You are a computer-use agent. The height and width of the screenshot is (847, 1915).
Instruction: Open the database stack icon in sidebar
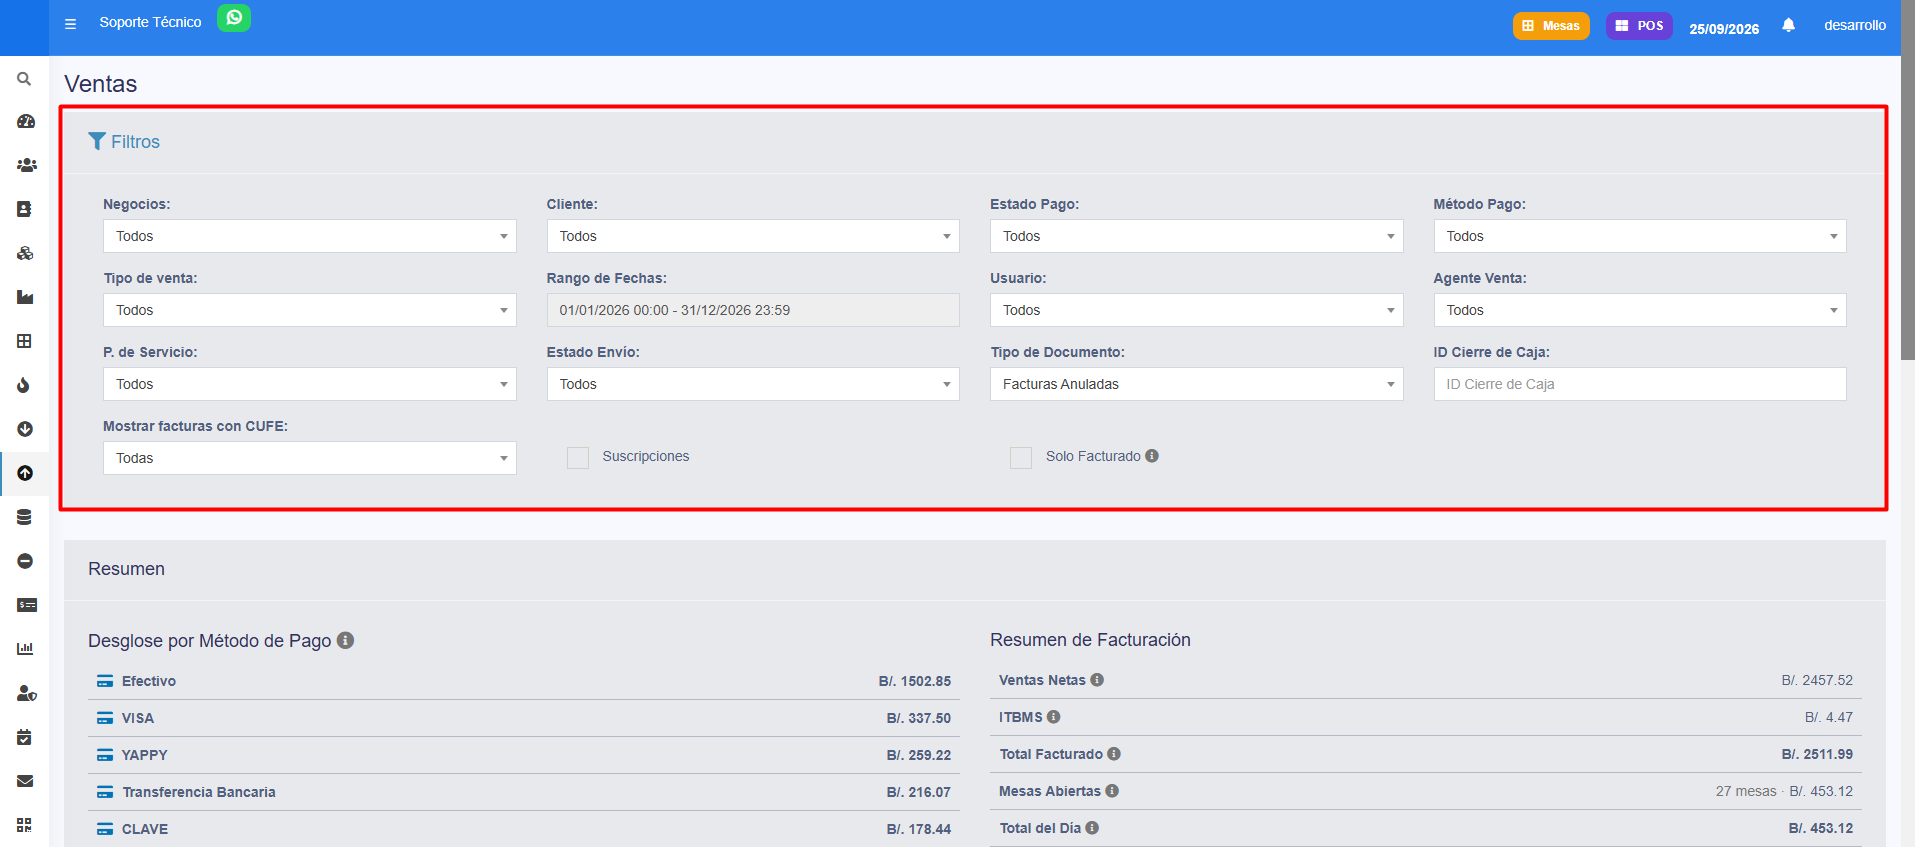(x=24, y=517)
